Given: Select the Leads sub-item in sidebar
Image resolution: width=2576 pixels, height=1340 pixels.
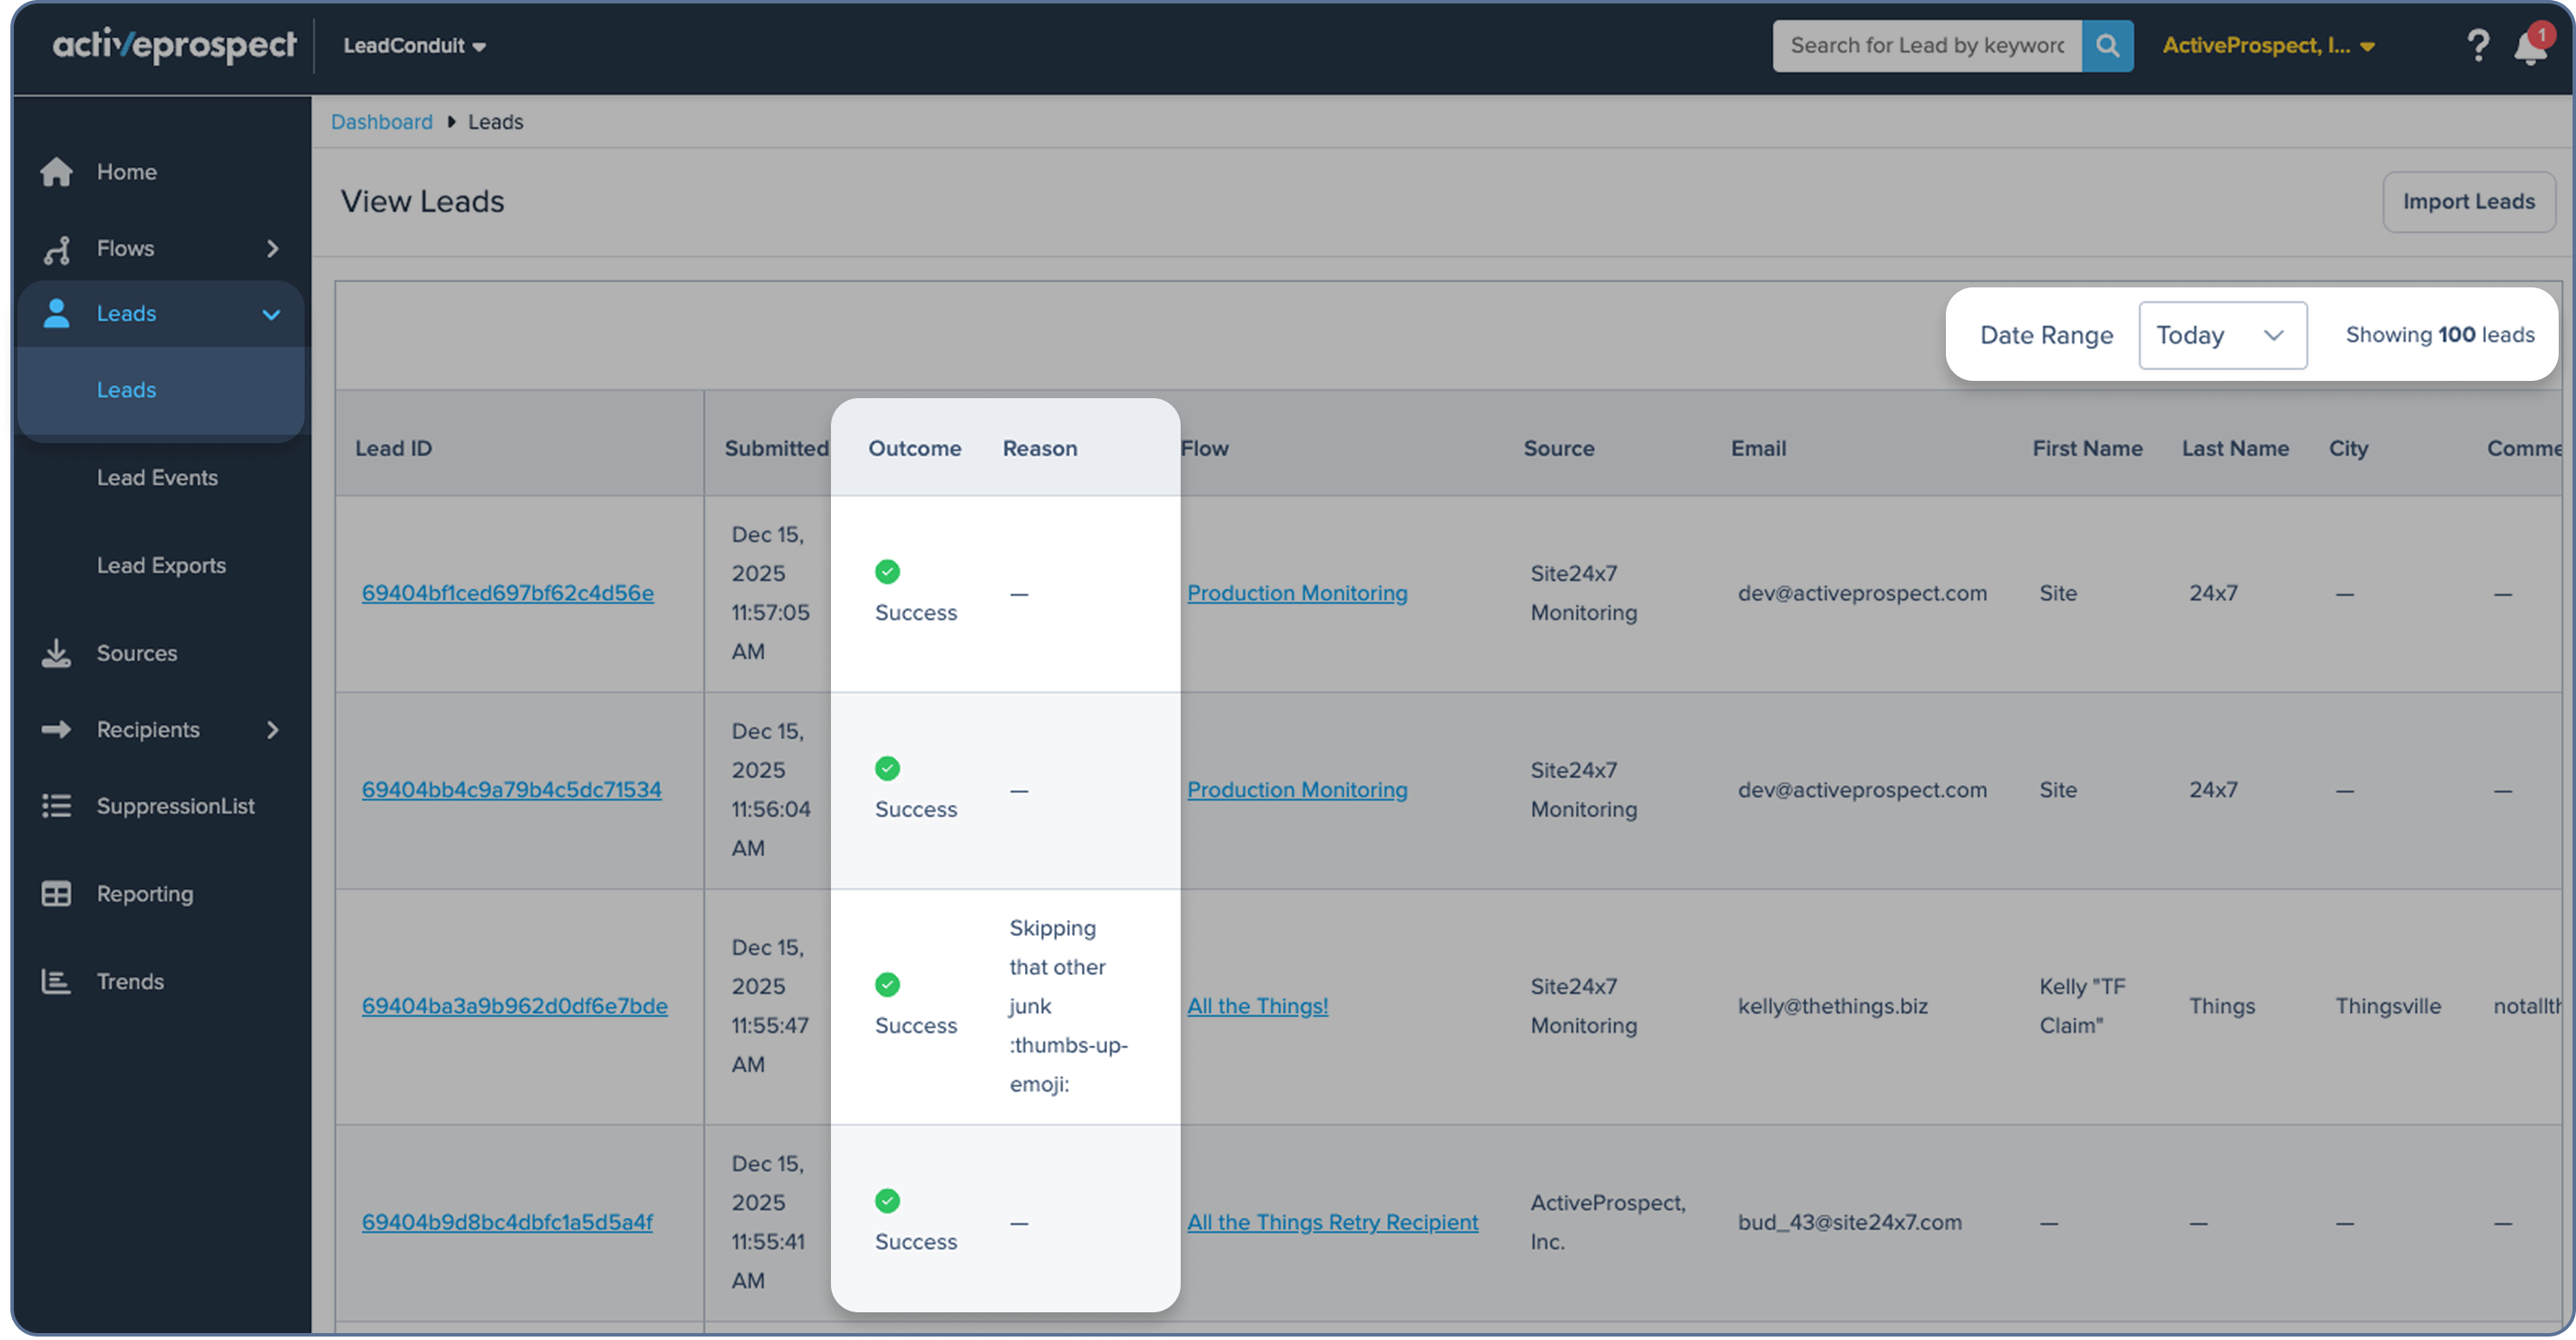Looking at the screenshot, I should click(x=160, y=390).
